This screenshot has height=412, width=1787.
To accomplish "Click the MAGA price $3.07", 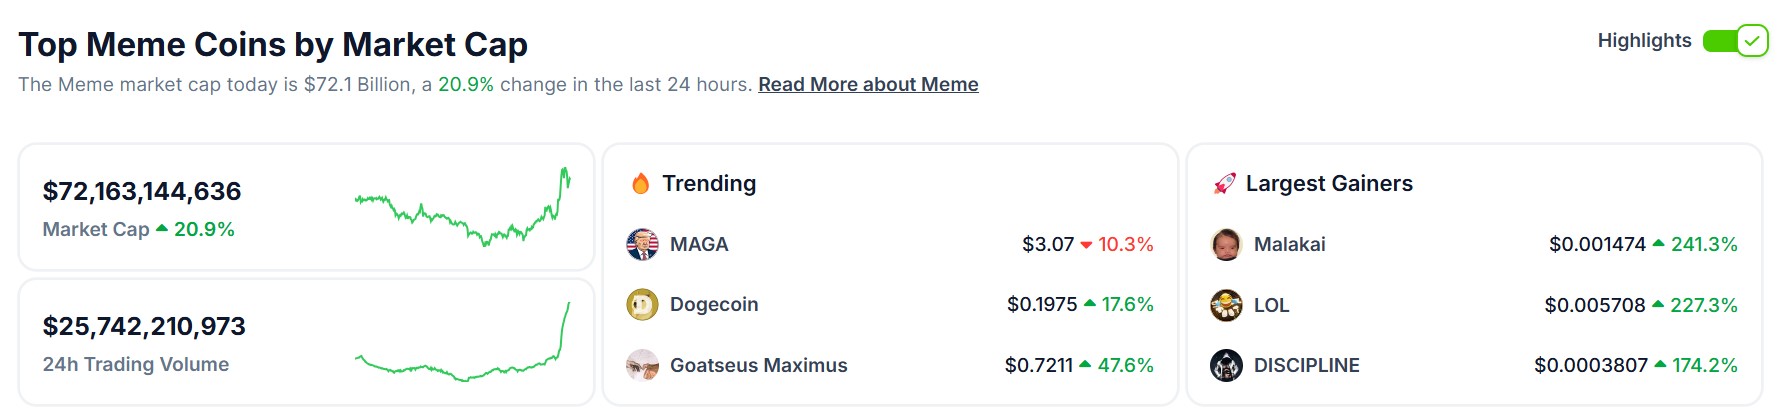I will [1048, 244].
